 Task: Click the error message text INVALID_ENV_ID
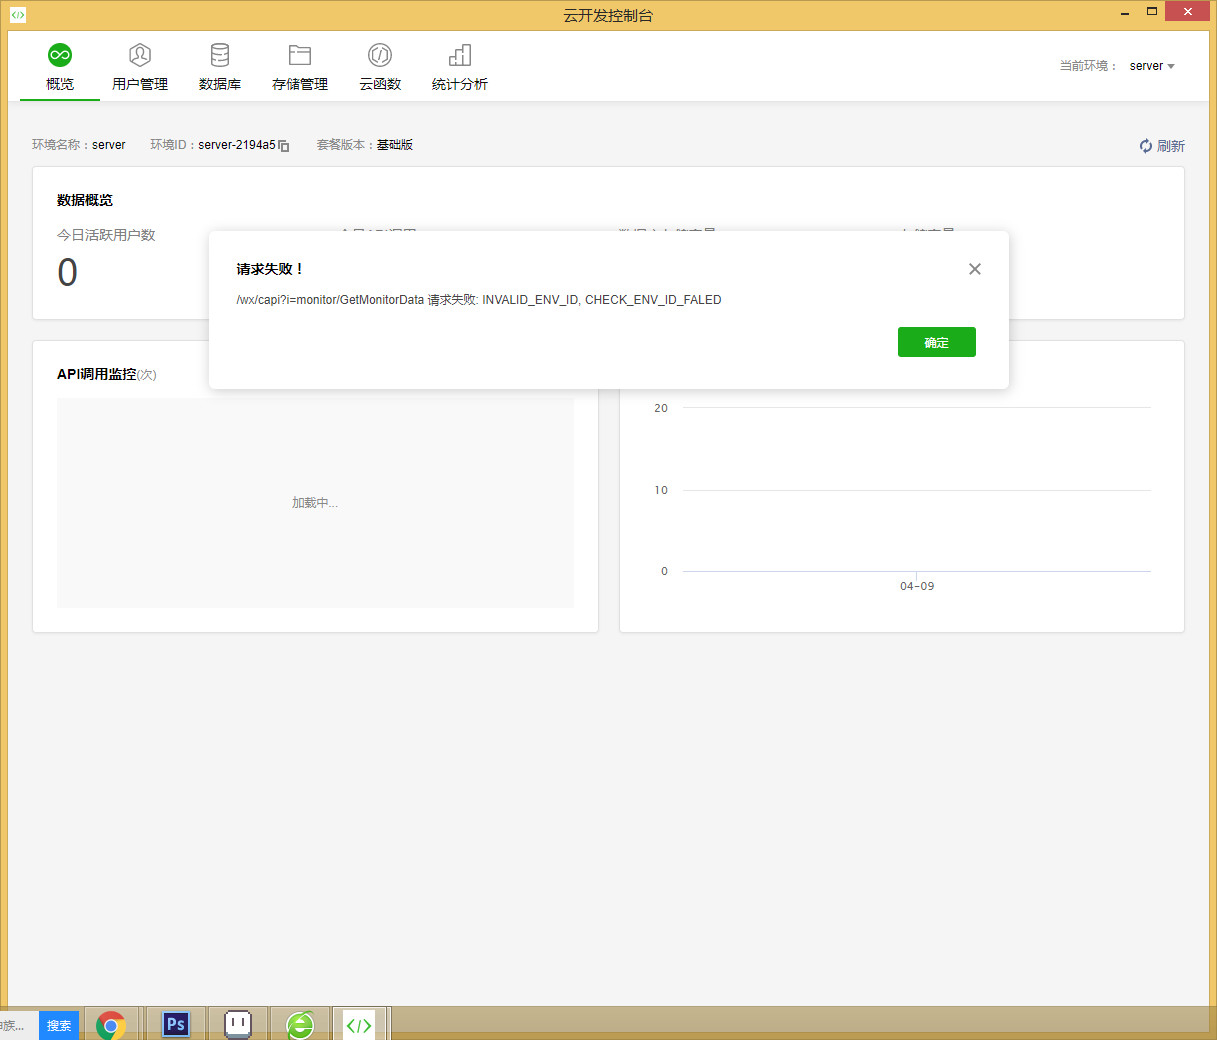click(530, 300)
